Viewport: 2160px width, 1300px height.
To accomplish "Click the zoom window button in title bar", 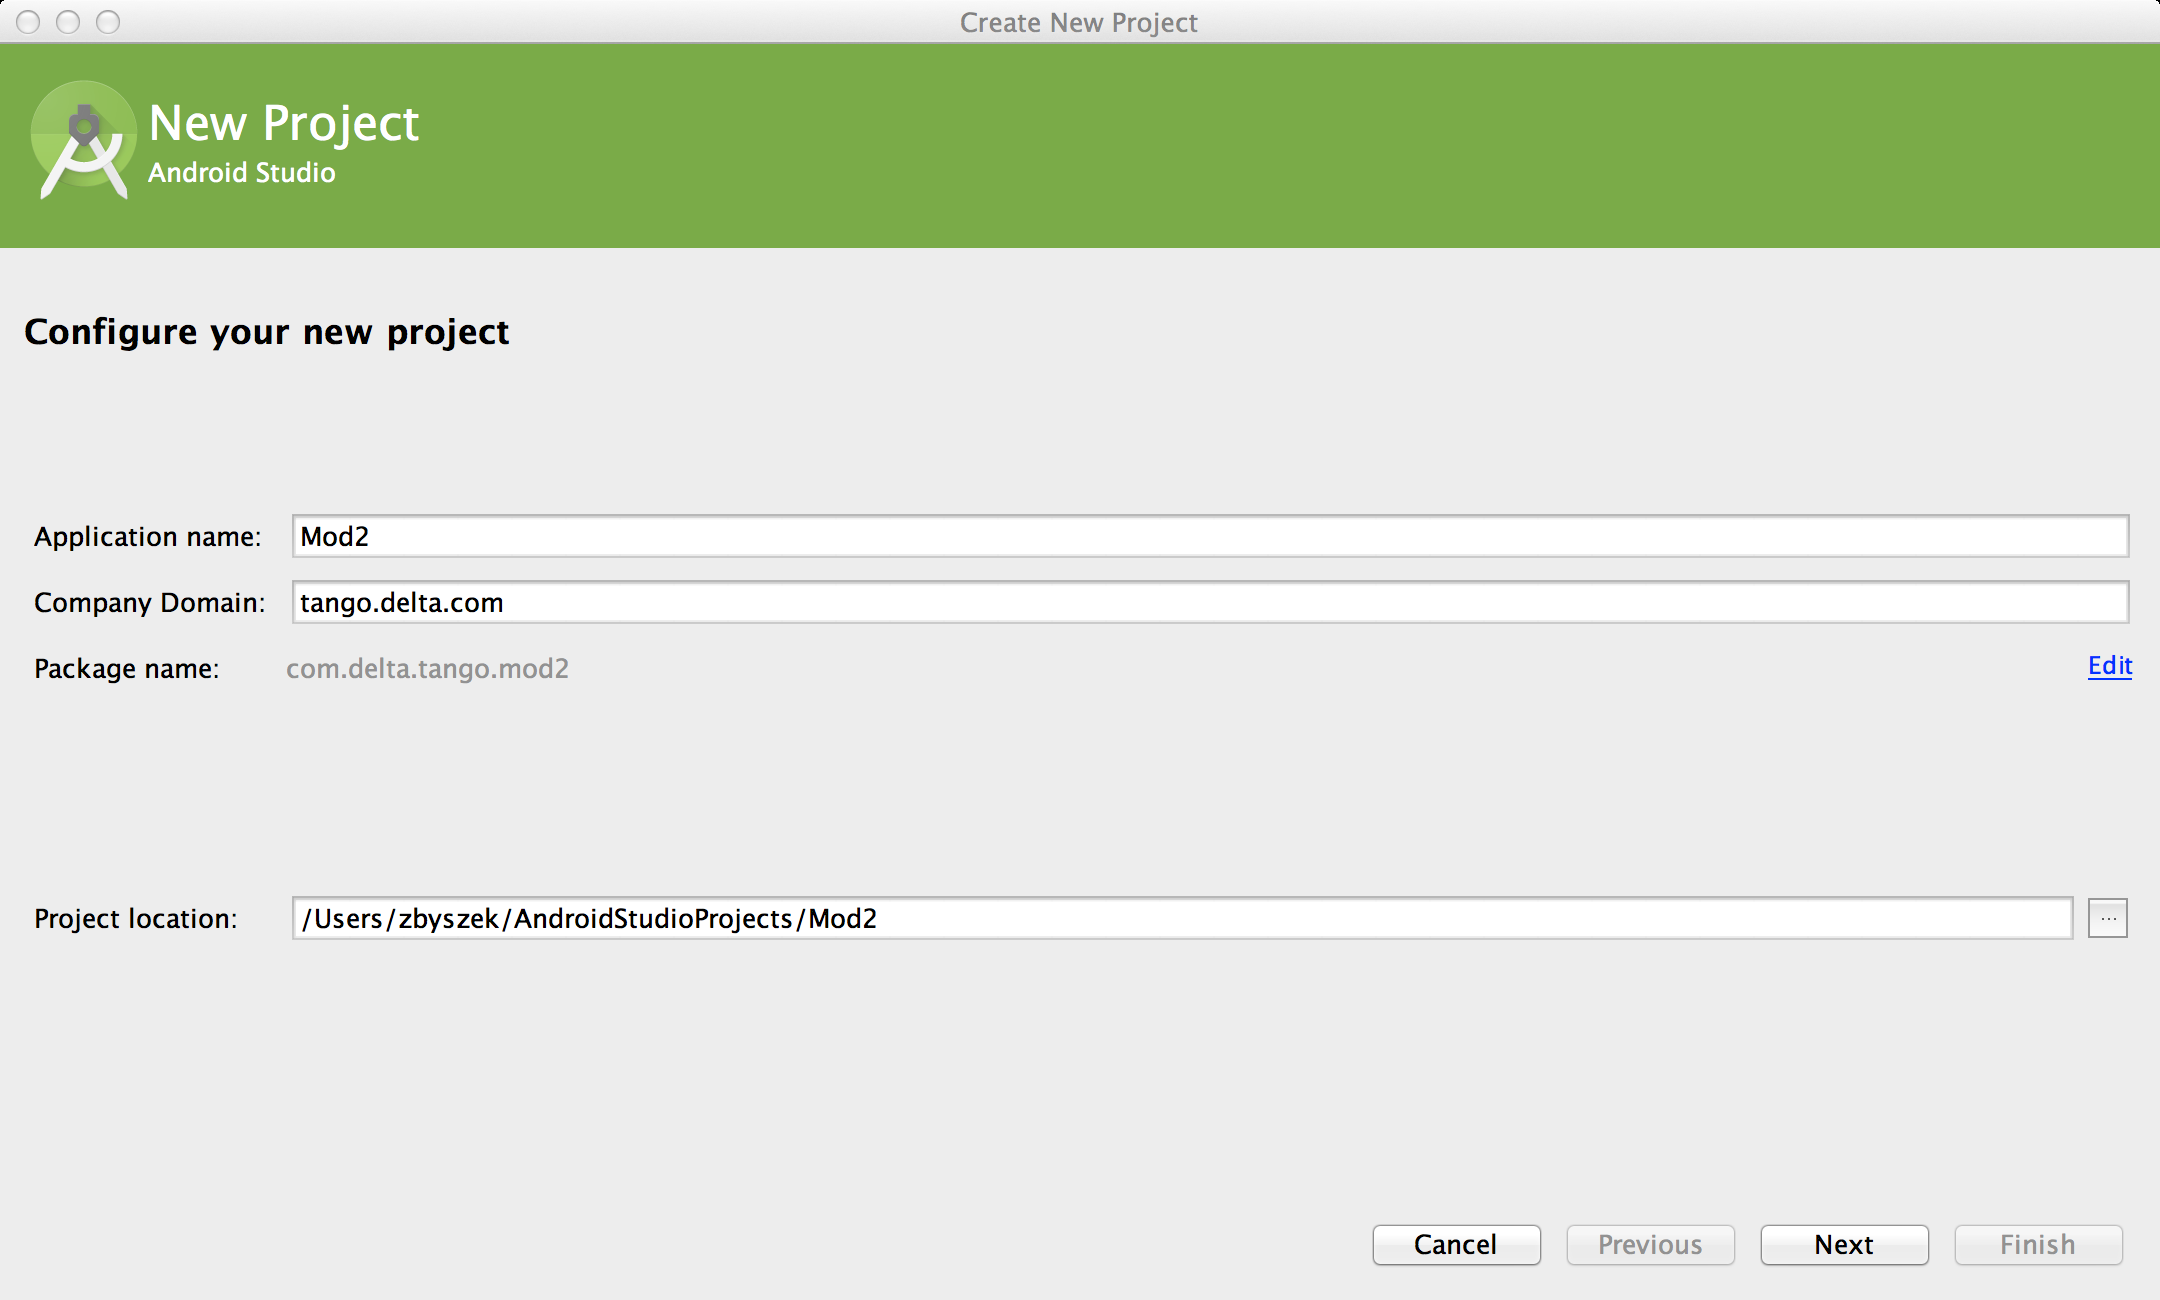I will tap(108, 22).
